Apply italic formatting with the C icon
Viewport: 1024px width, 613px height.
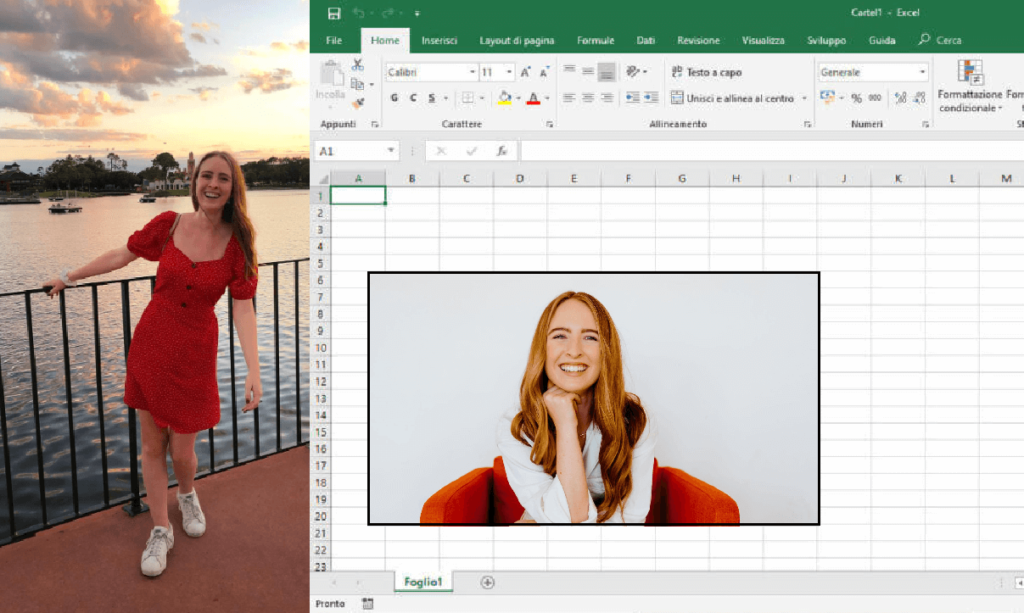point(413,97)
